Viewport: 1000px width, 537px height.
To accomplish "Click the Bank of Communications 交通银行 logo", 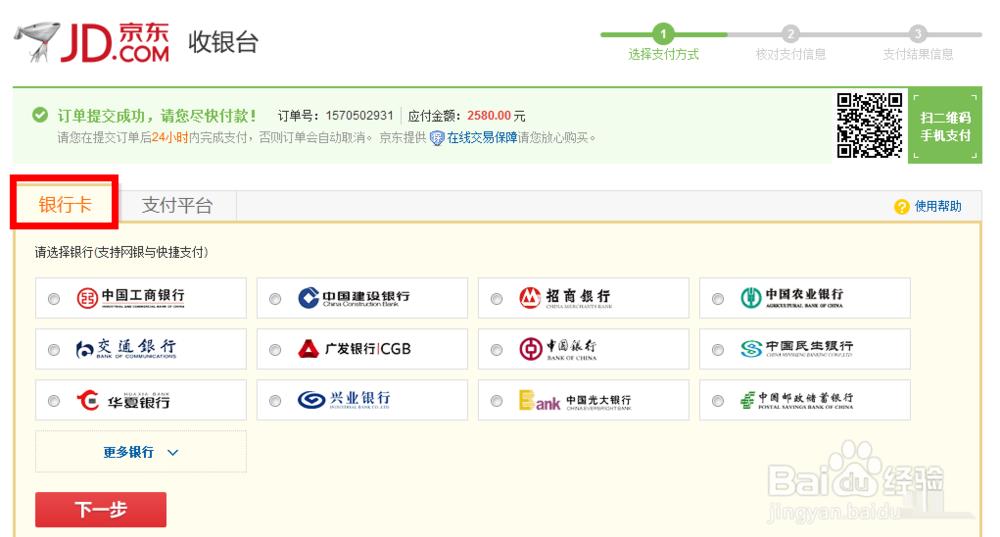I will [126, 349].
